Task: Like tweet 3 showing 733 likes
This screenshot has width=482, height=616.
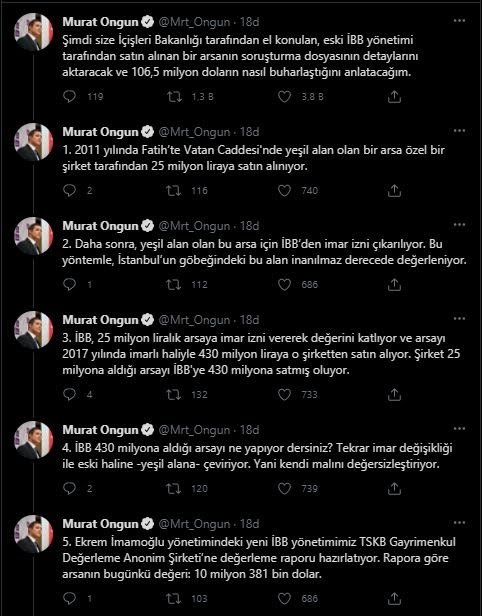Action: [x=284, y=394]
